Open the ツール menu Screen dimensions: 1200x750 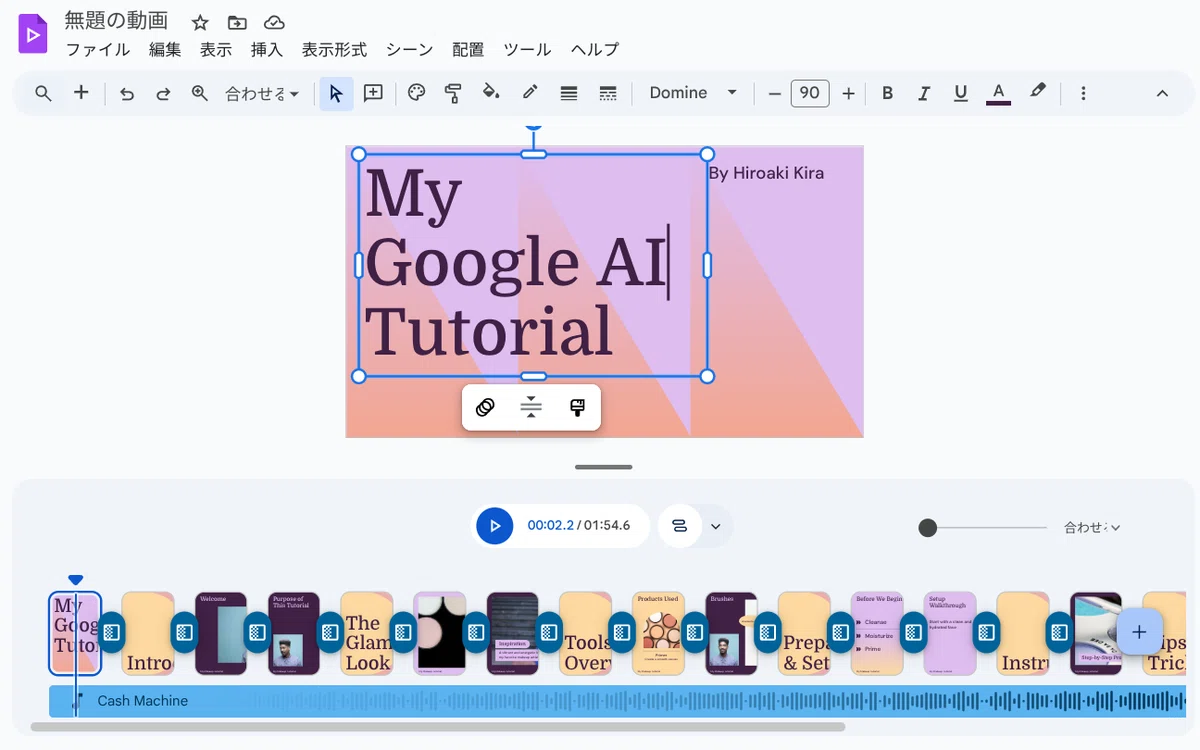click(x=527, y=49)
